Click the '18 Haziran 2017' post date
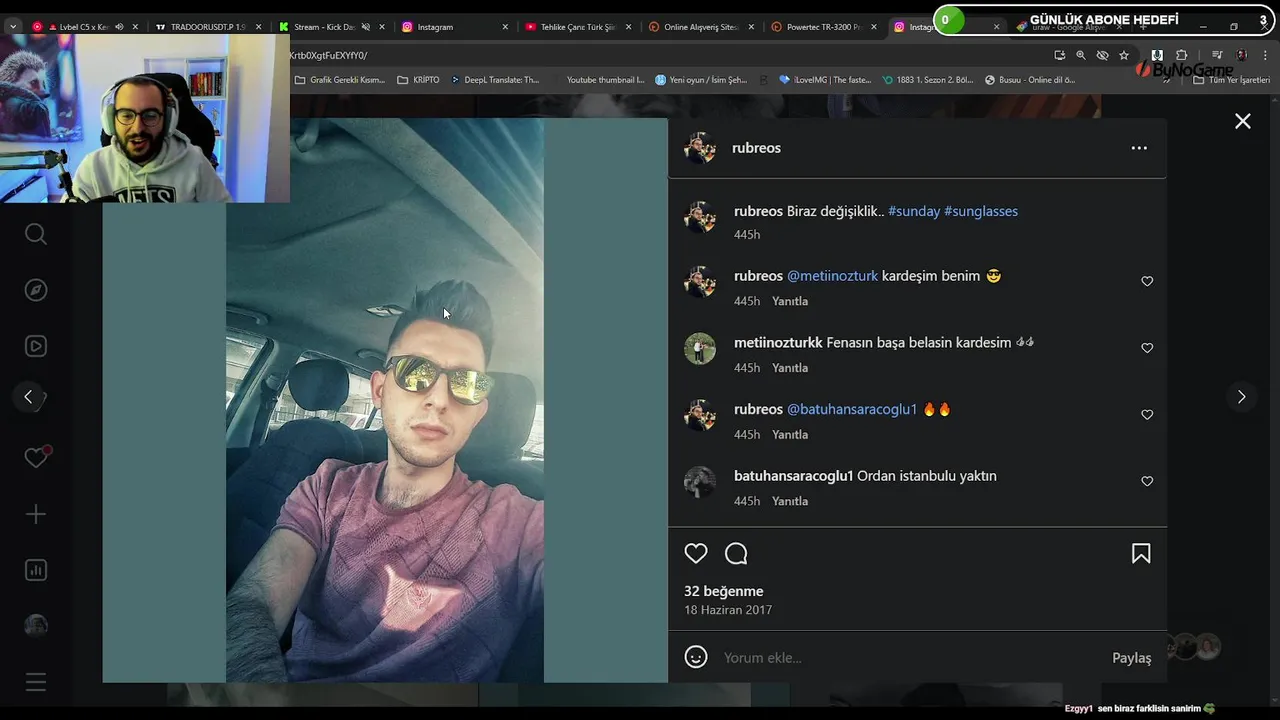The height and width of the screenshot is (720, 1280). 728,610
